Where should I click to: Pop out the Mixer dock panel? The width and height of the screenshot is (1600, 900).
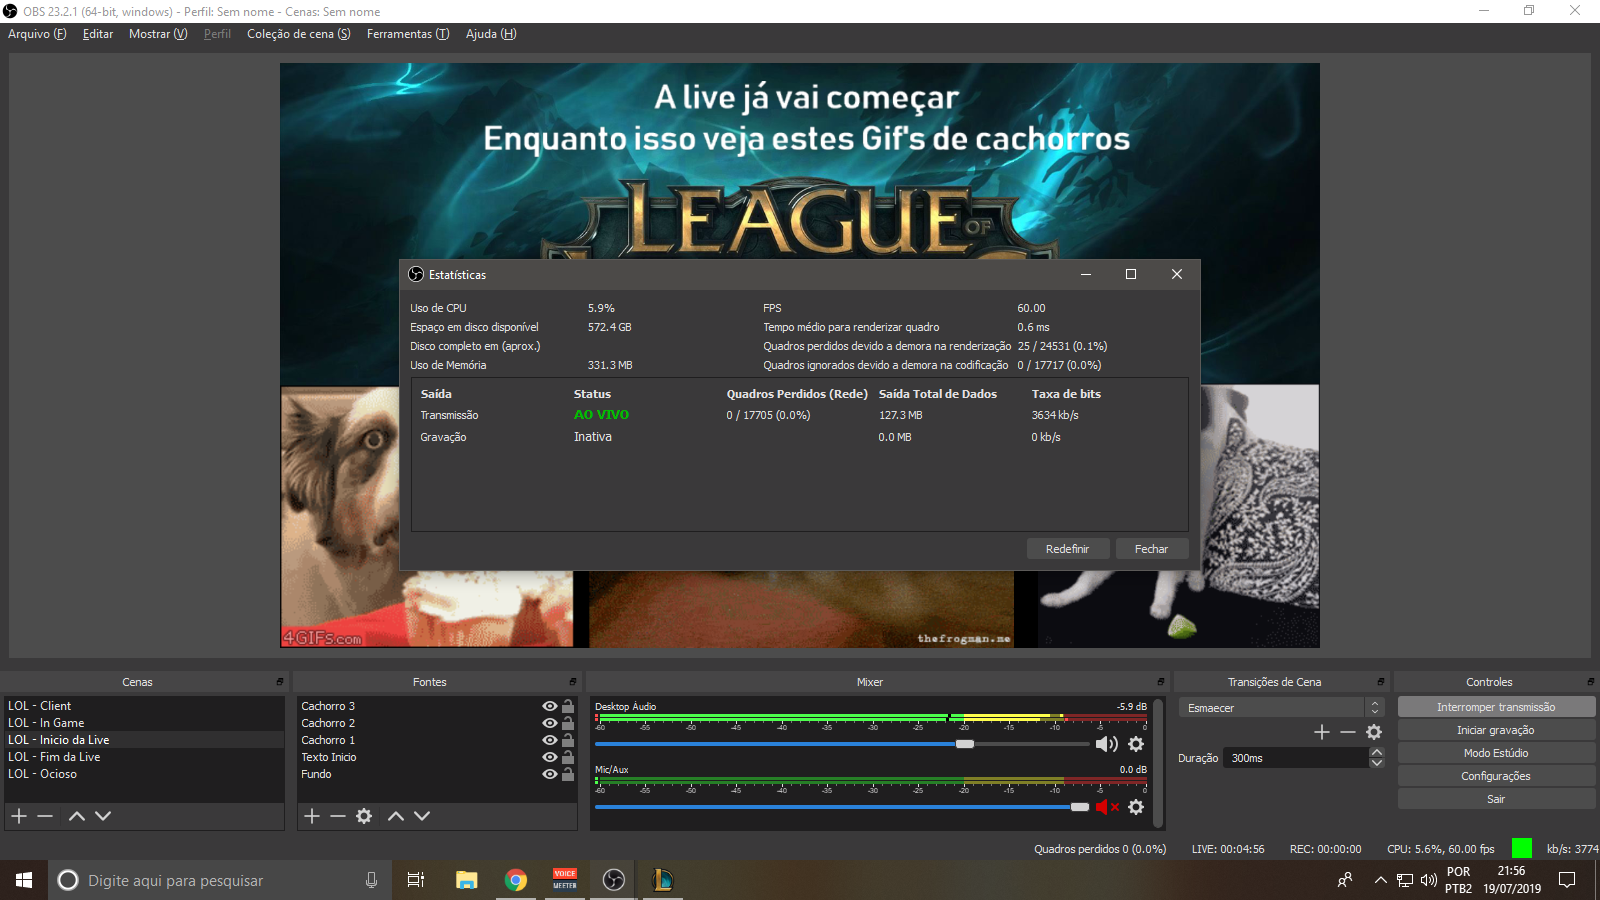1161,682
